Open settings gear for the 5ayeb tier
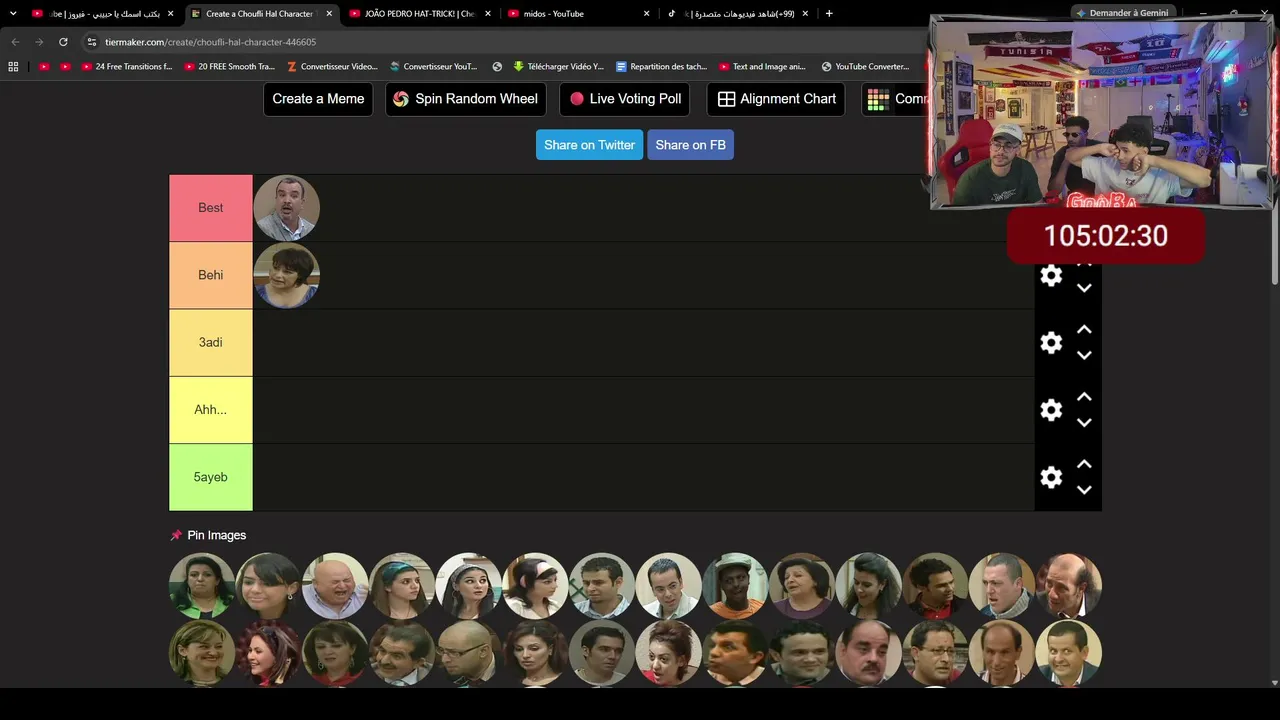1280x720 pixels. tap(1051, 477)
